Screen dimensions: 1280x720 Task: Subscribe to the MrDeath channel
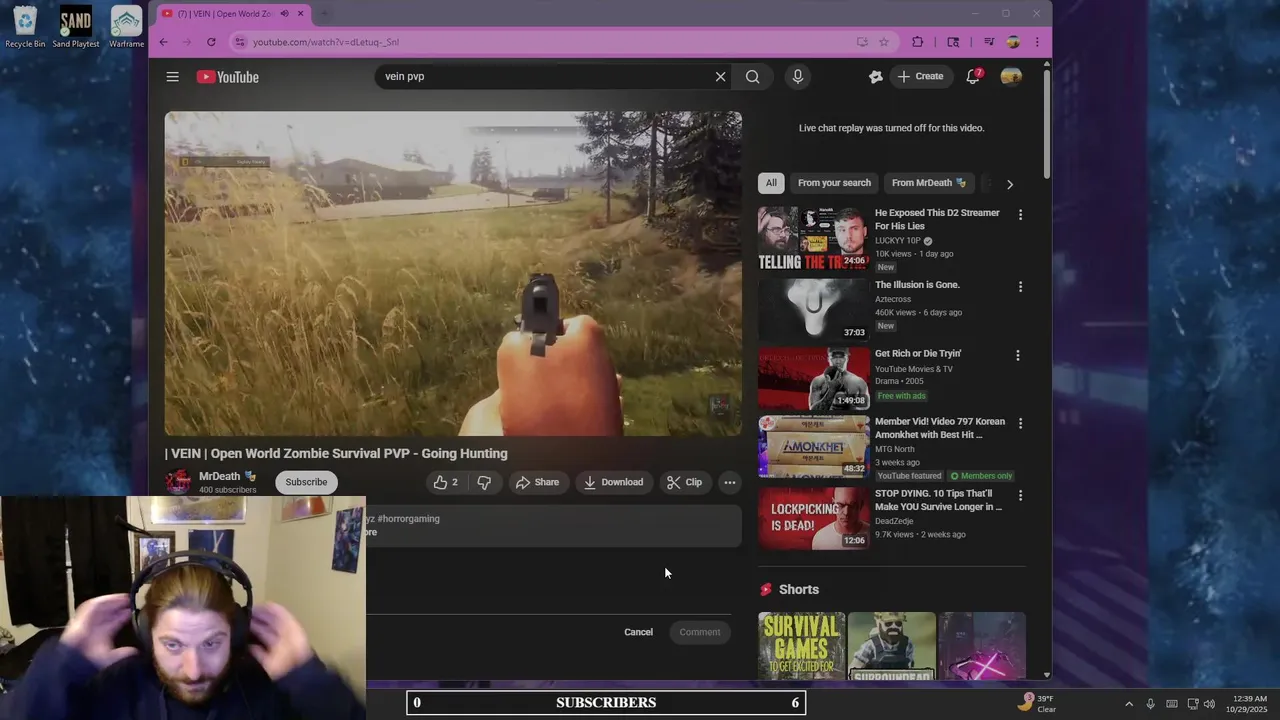[306, 482]
